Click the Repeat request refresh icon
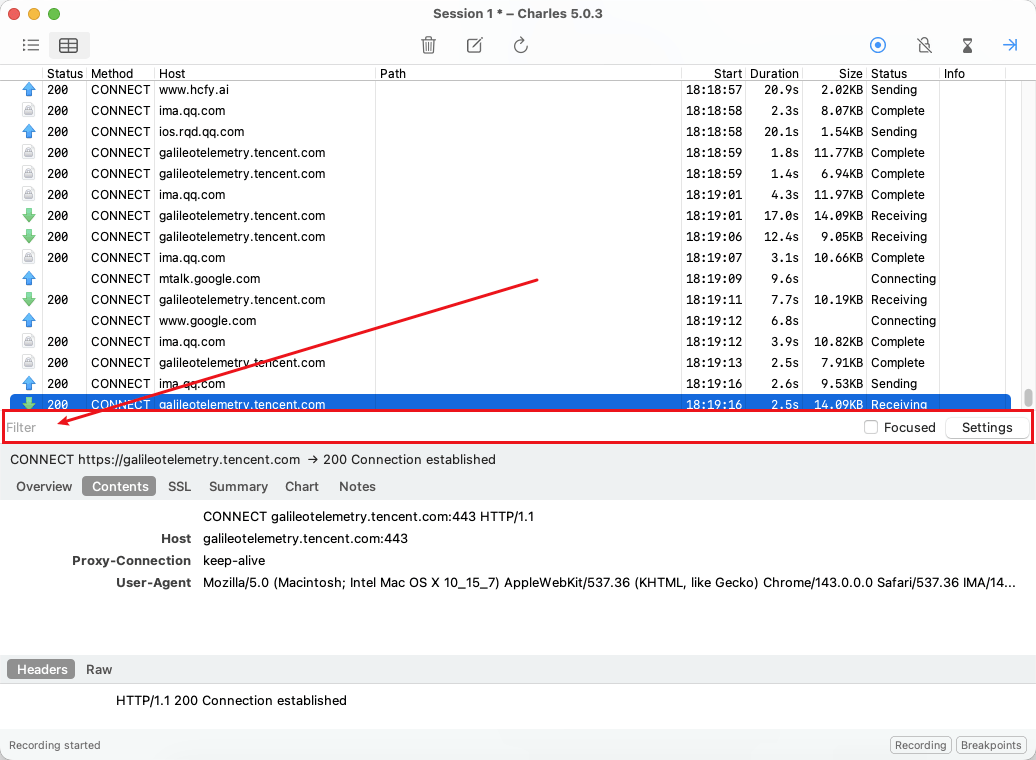 point(520,45)
